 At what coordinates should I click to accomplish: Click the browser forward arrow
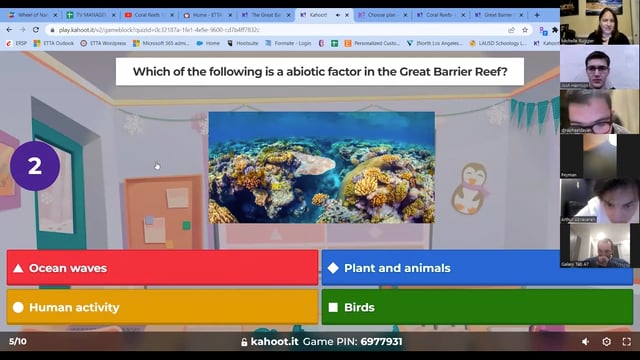coord(22,30)
